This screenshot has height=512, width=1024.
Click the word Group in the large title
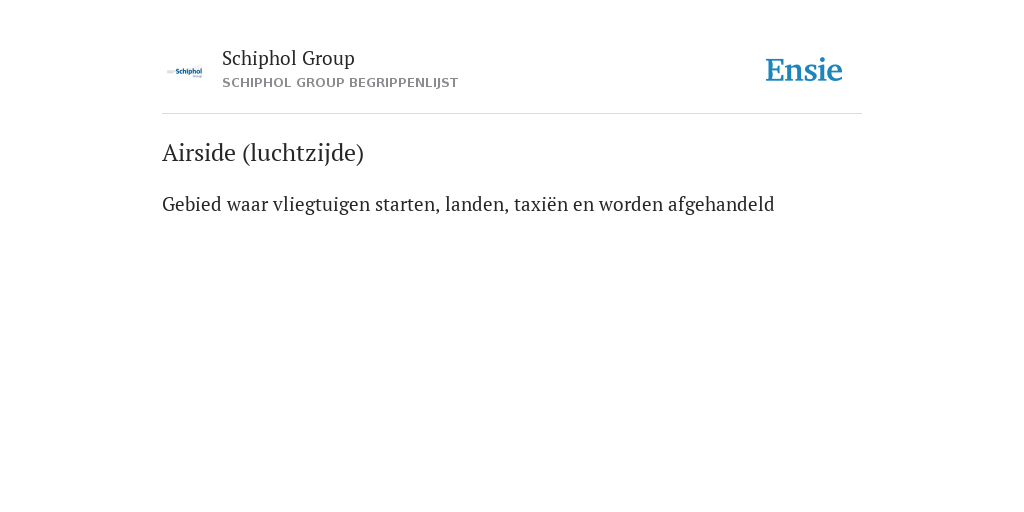(x=328, y=58)
